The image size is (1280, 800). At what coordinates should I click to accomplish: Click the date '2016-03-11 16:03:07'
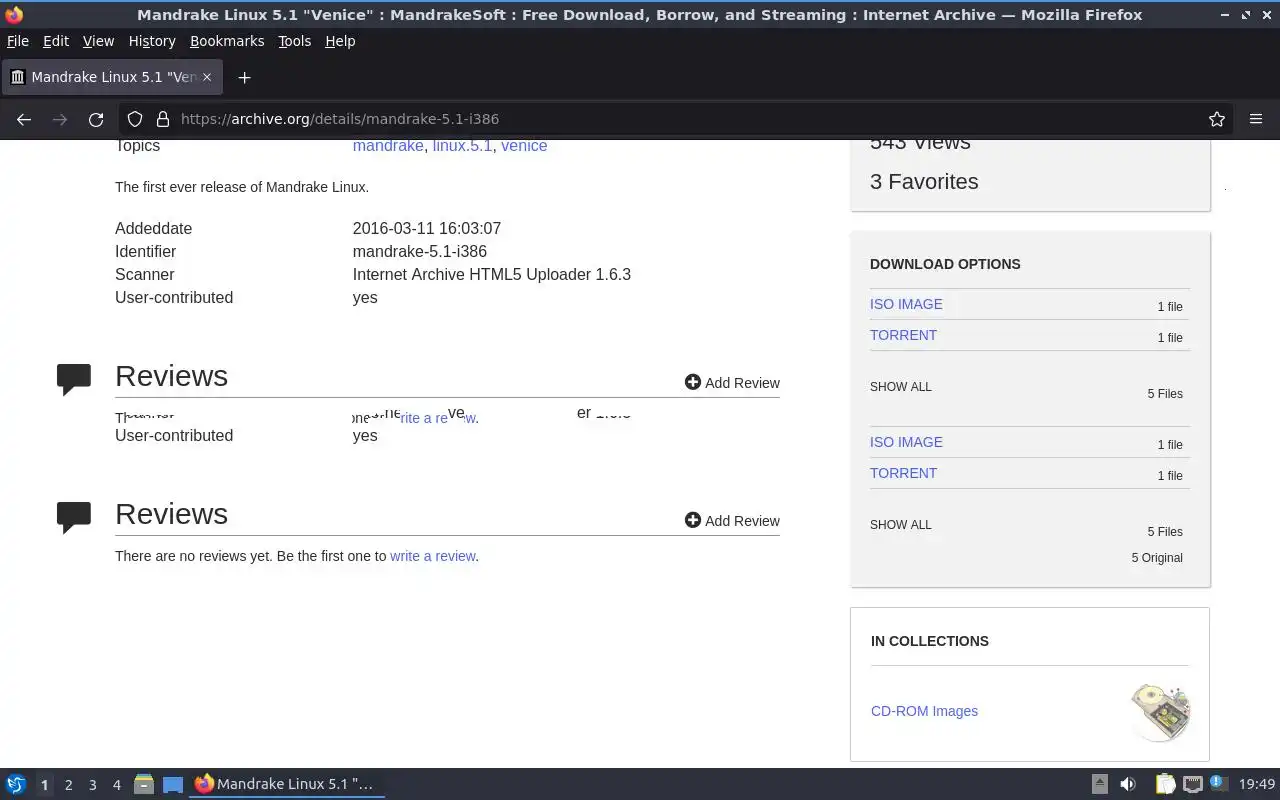[427, 229]
